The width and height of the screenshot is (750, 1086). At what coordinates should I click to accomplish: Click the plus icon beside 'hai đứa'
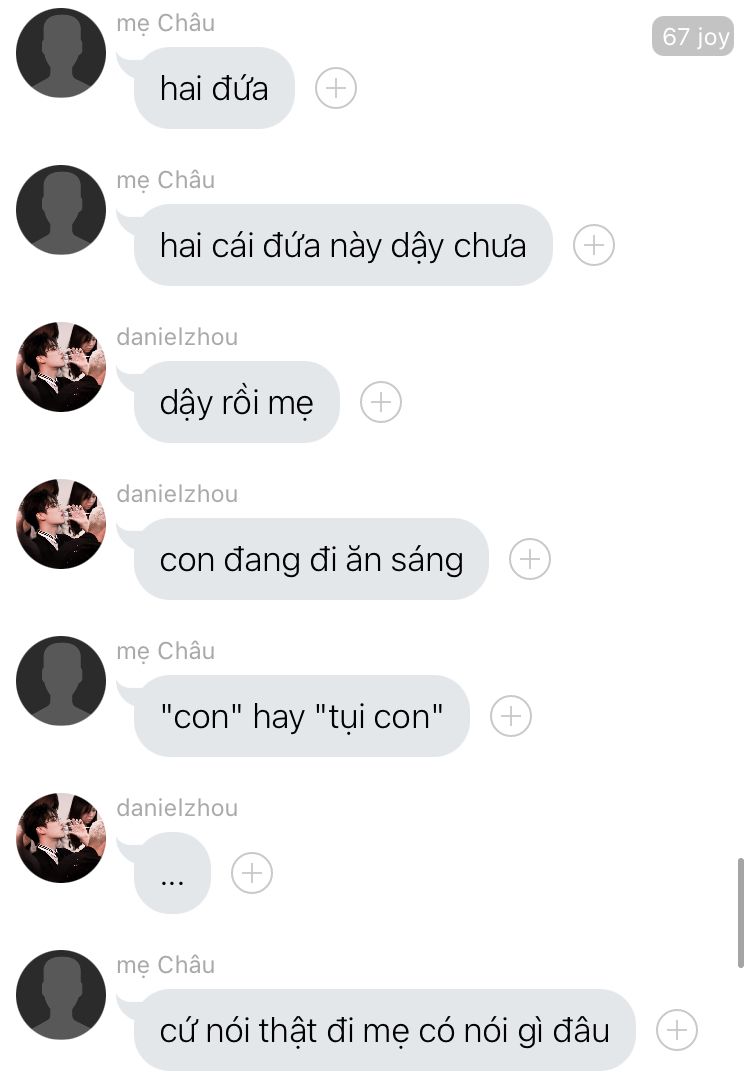(336, 88)
